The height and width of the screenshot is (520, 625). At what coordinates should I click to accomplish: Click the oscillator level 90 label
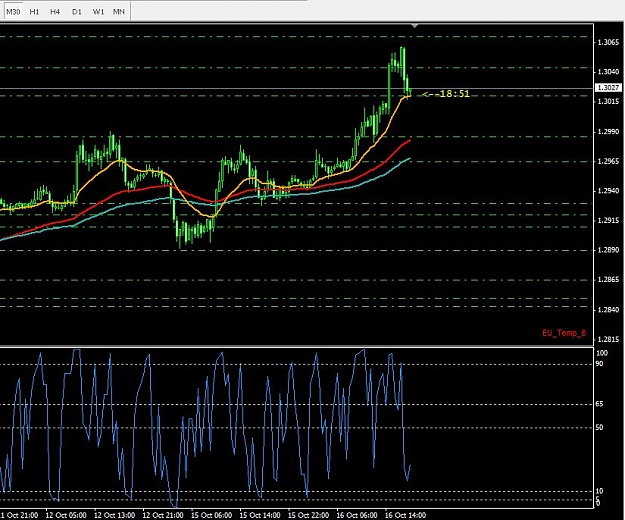[x=599, y=364]
